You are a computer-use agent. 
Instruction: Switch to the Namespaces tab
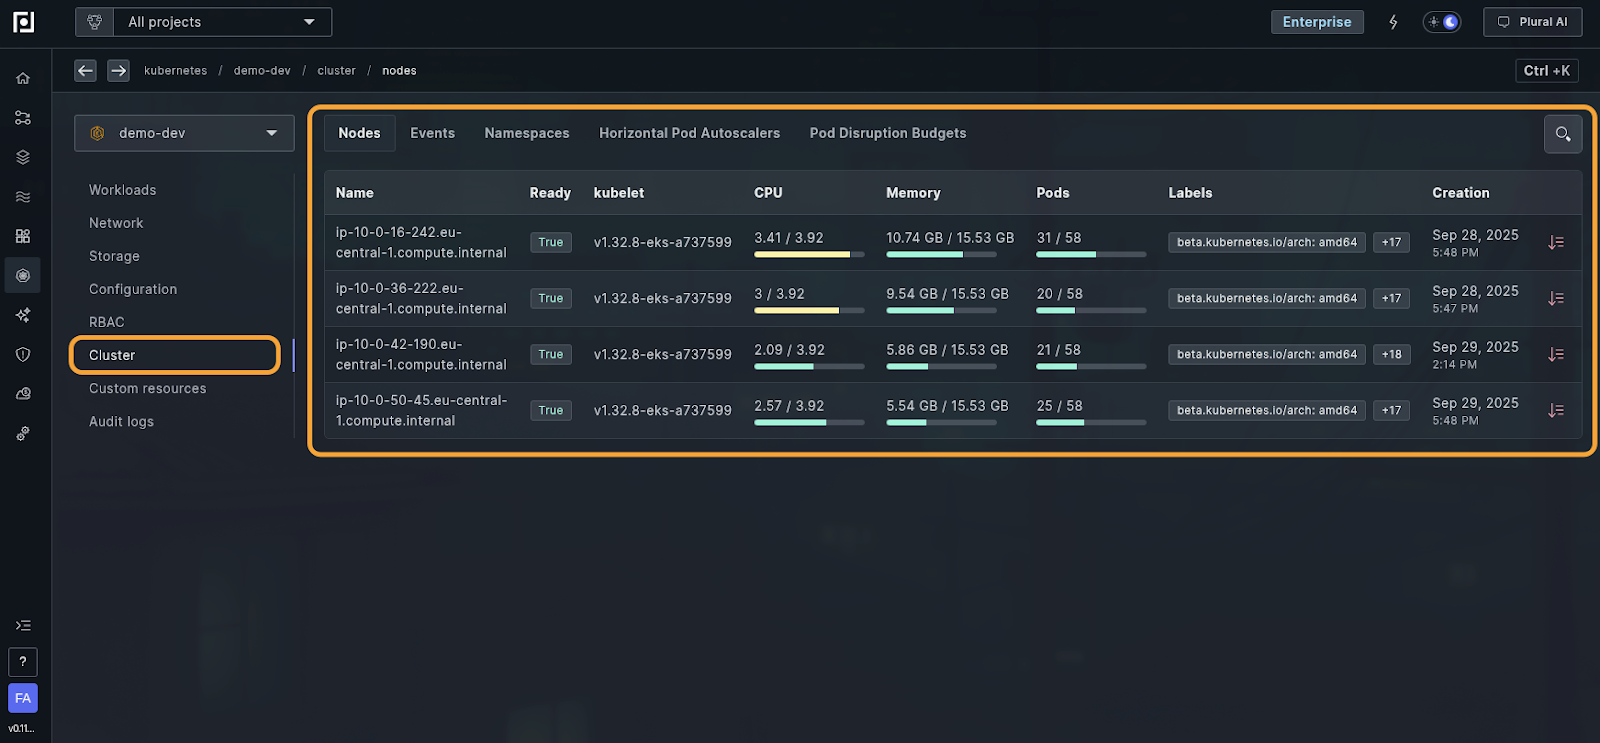pyautogui.click(x=526, y=133)
